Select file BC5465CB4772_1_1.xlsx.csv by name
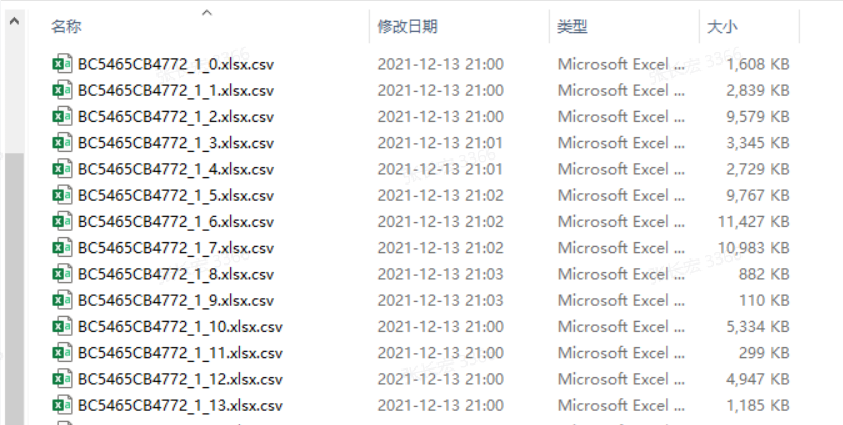The width and height of the screenshot is (843, 425). click(x=176, y=91)
